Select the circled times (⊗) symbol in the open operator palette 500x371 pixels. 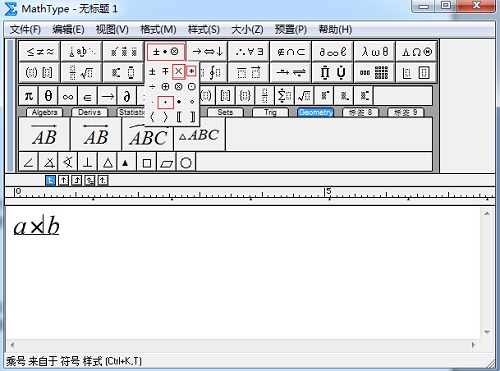[x=179, y=87]
